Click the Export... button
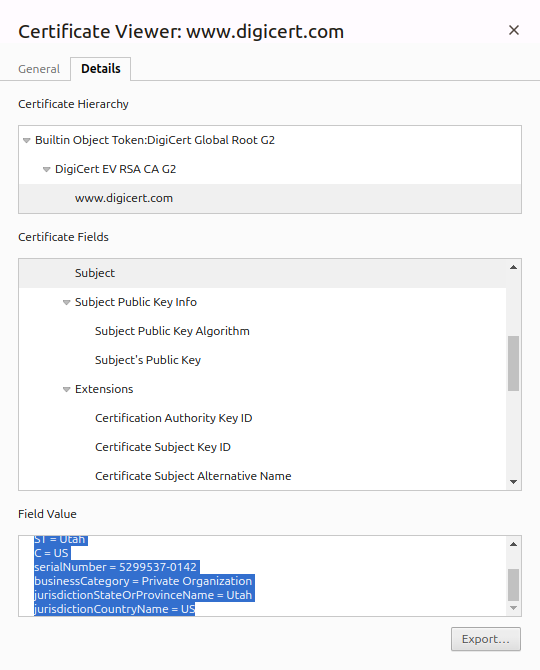The height and width of the screenshot is (670, 540). point(486,639)
